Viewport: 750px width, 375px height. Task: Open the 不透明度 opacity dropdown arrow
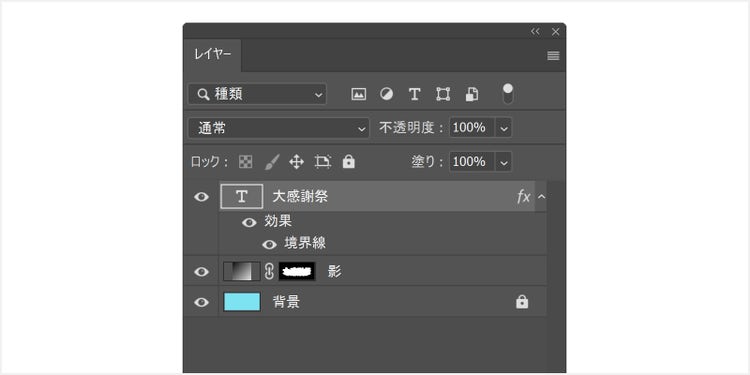[x=503, y=128]
